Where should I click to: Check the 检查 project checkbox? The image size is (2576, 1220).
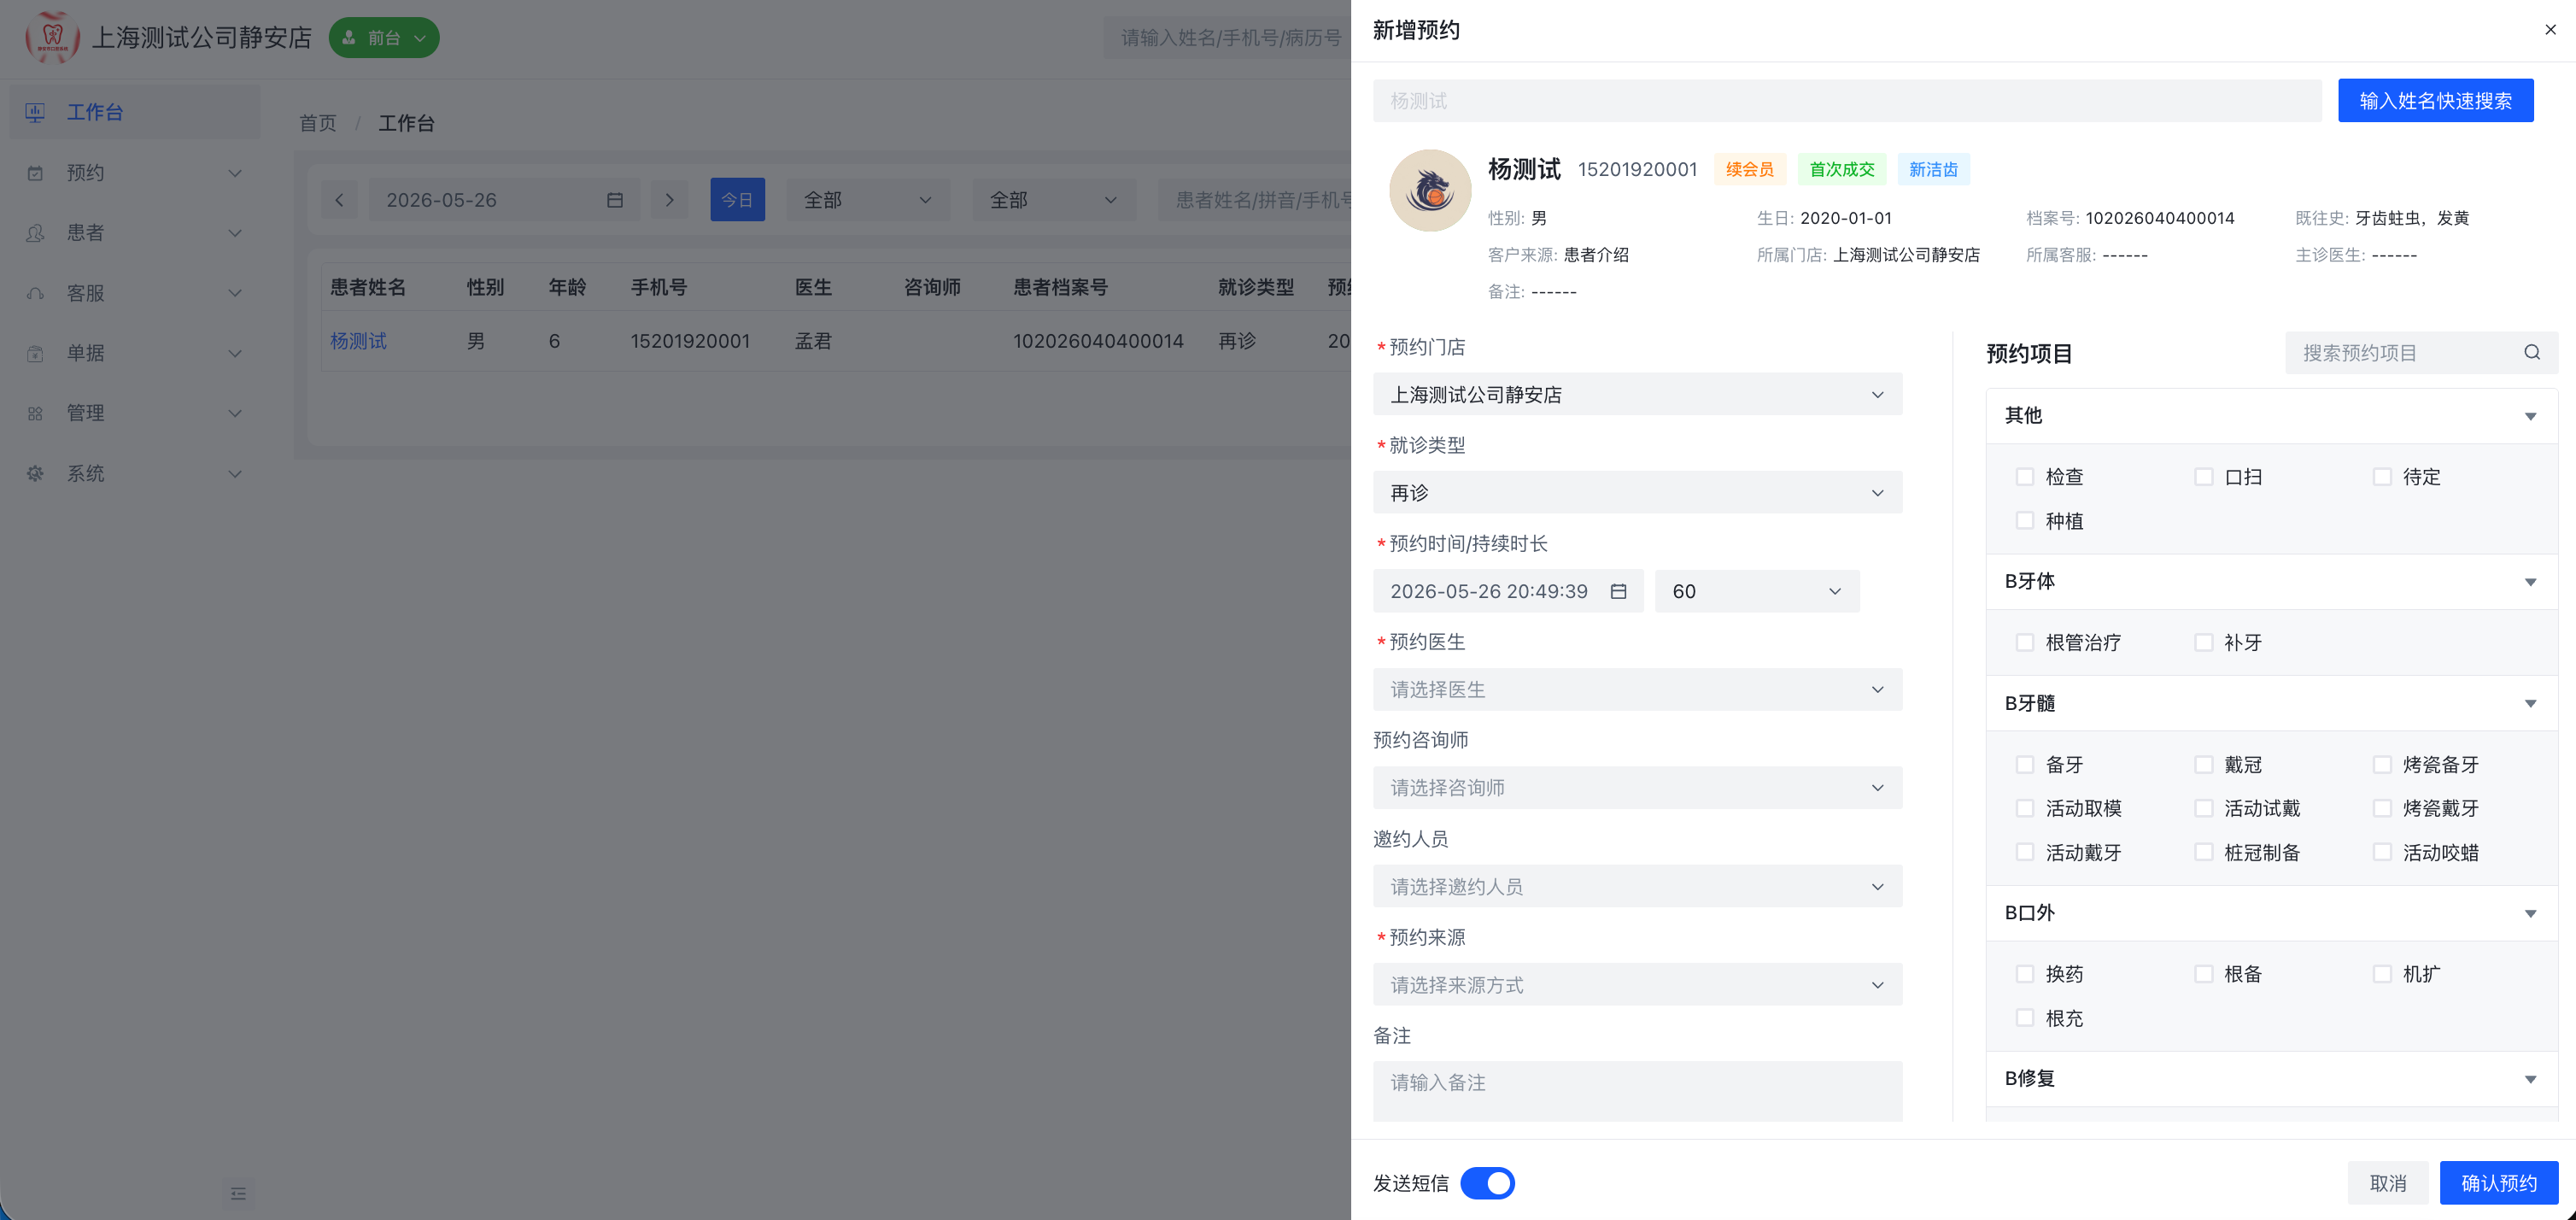click(2025, 477)
